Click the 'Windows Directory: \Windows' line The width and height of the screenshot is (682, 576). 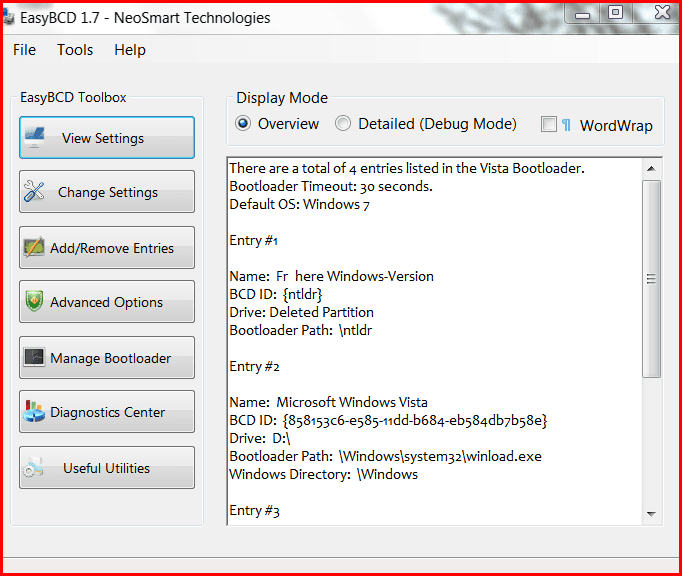(x=324, y=475)
